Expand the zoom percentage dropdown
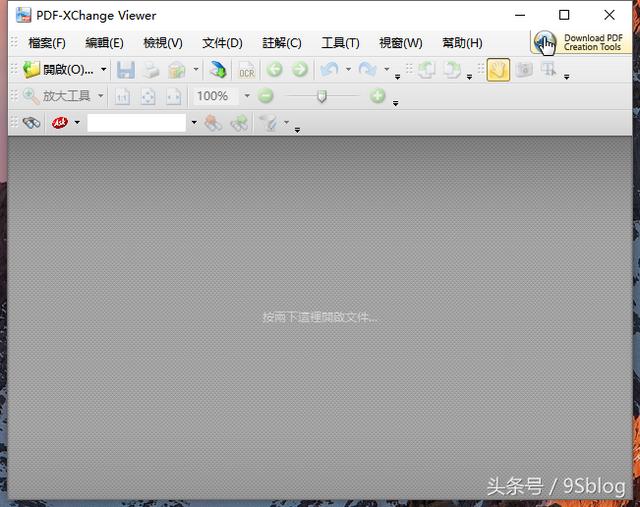Image resolution: width=640 pixels, height=507 pixels. [x=247, y=96]
